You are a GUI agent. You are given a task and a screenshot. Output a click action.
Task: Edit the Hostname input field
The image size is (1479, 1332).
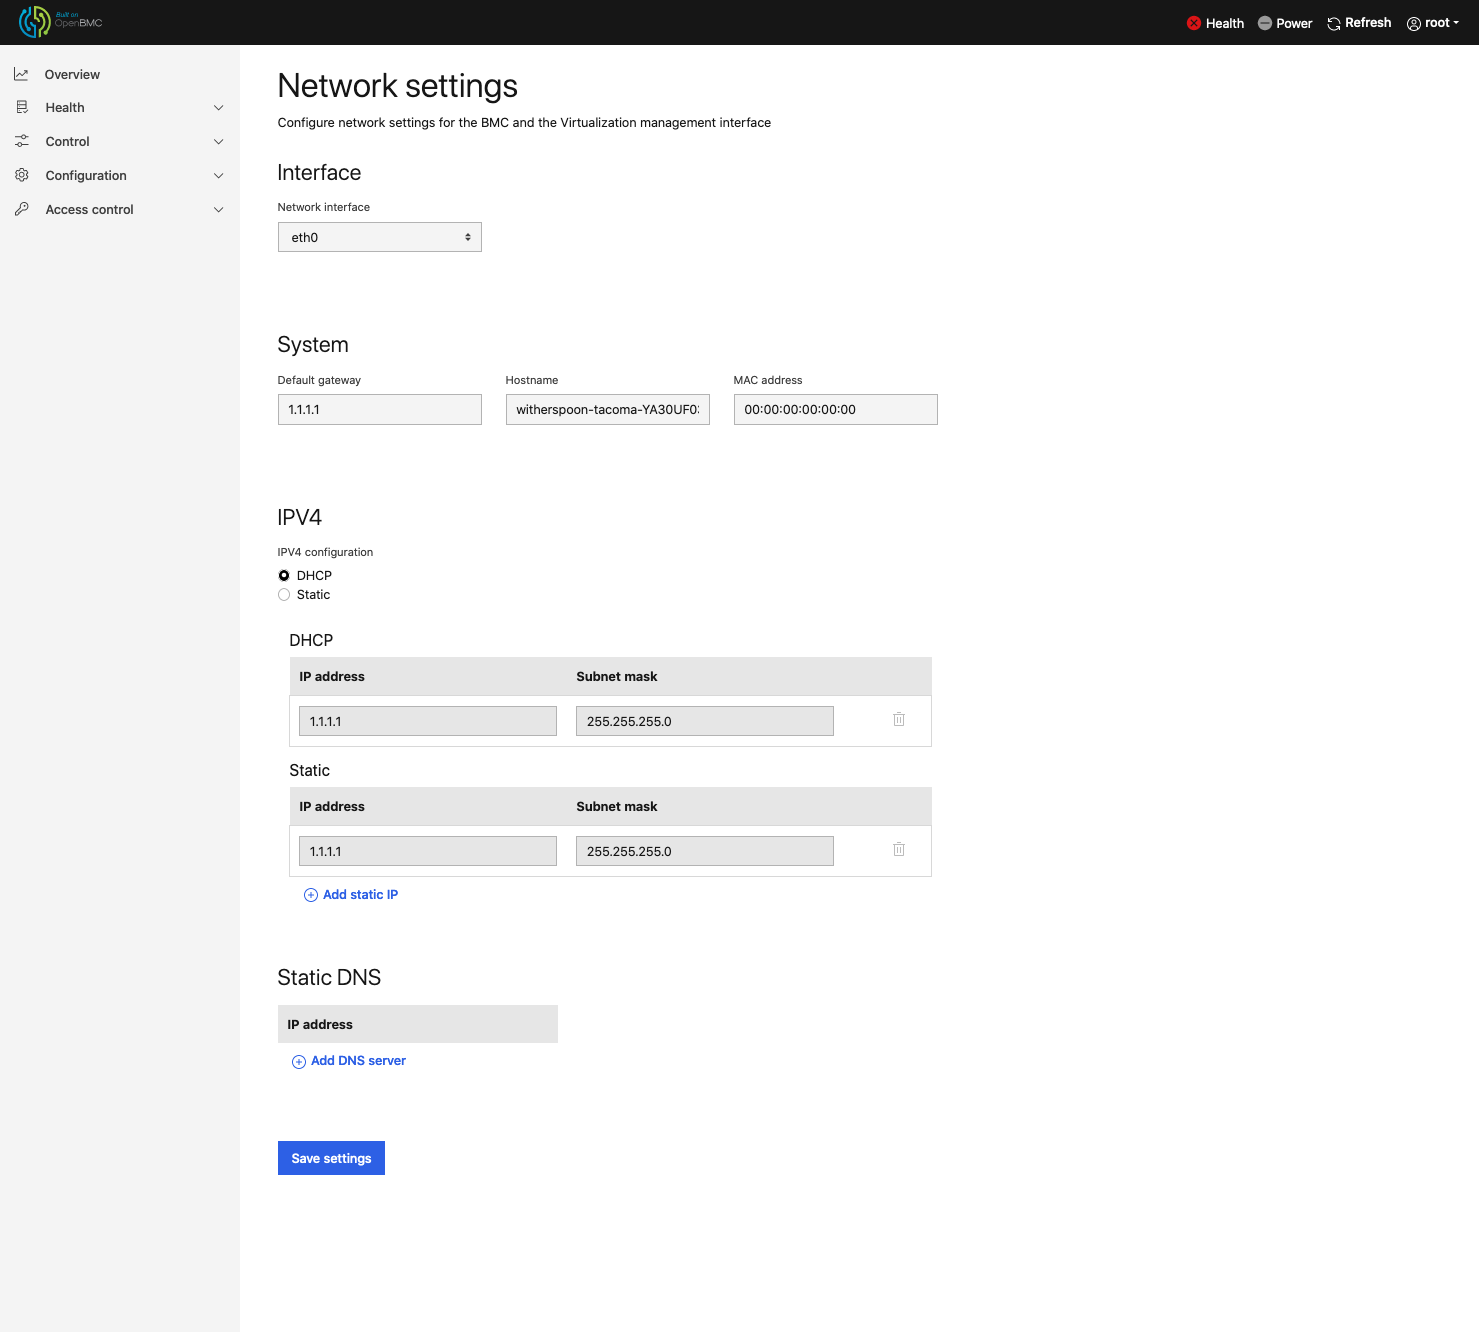click(607, 409)
